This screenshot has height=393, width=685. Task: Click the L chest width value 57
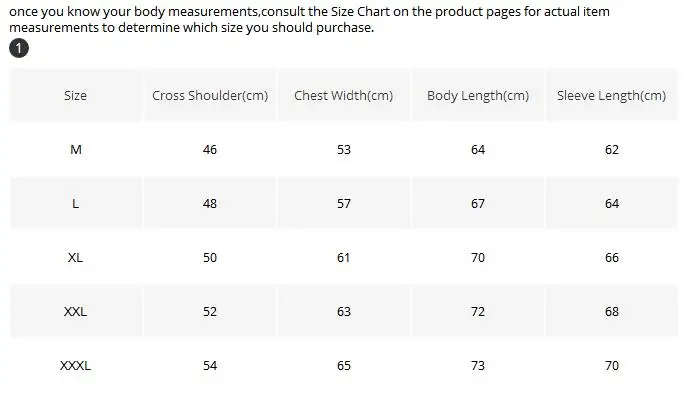coord(344,203)
